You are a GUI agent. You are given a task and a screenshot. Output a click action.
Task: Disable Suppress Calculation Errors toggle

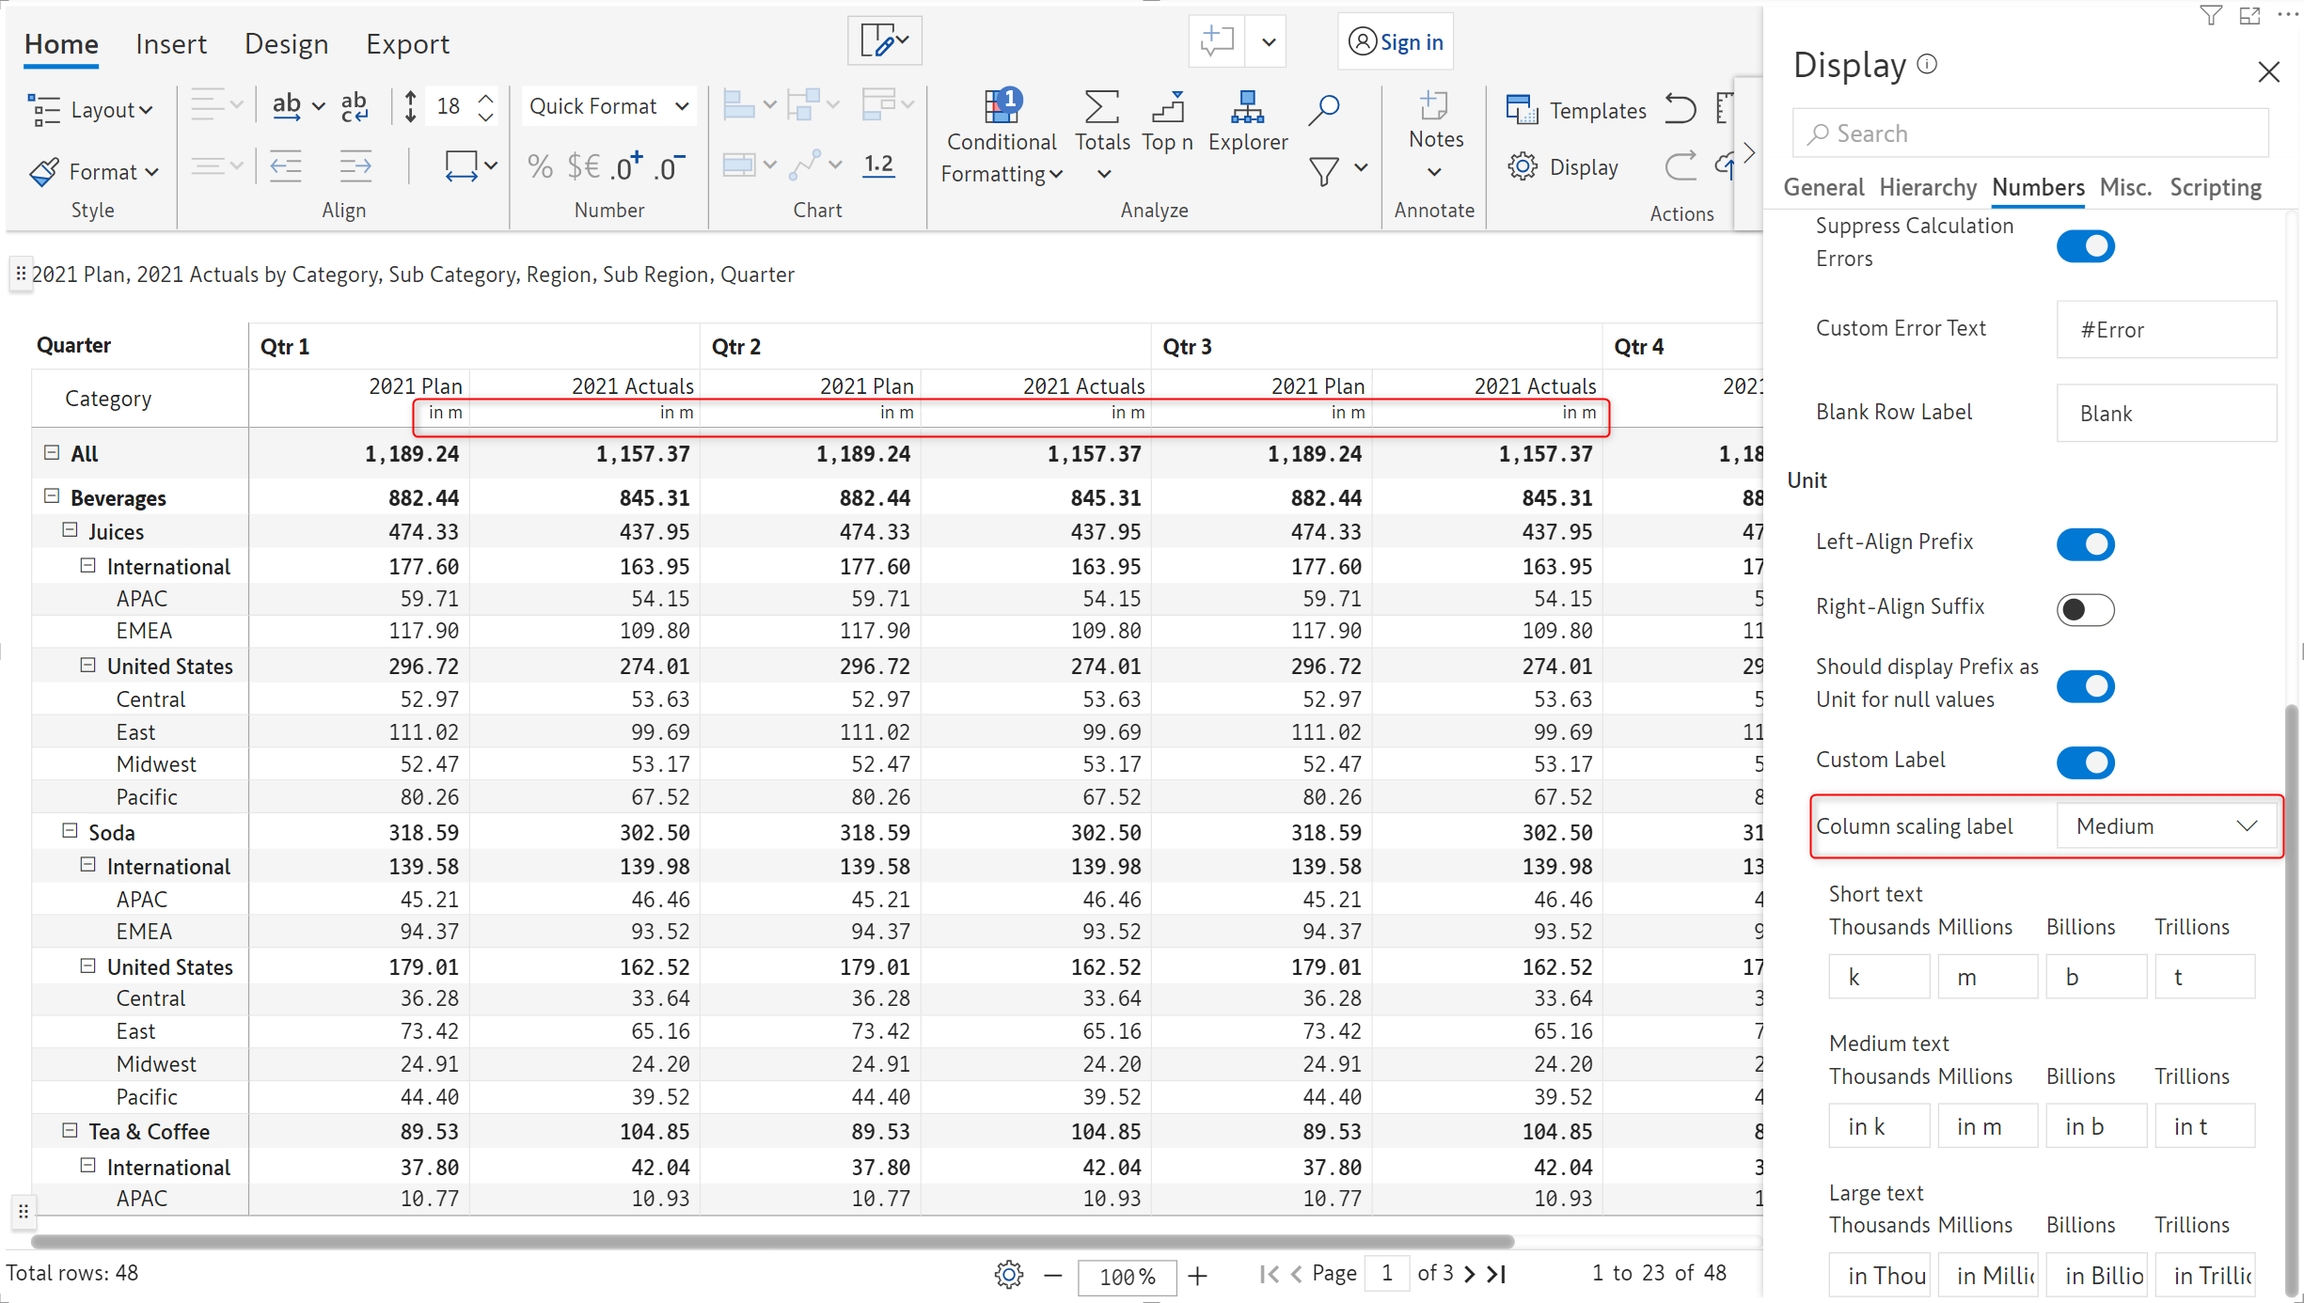(x=2085, y=246)
